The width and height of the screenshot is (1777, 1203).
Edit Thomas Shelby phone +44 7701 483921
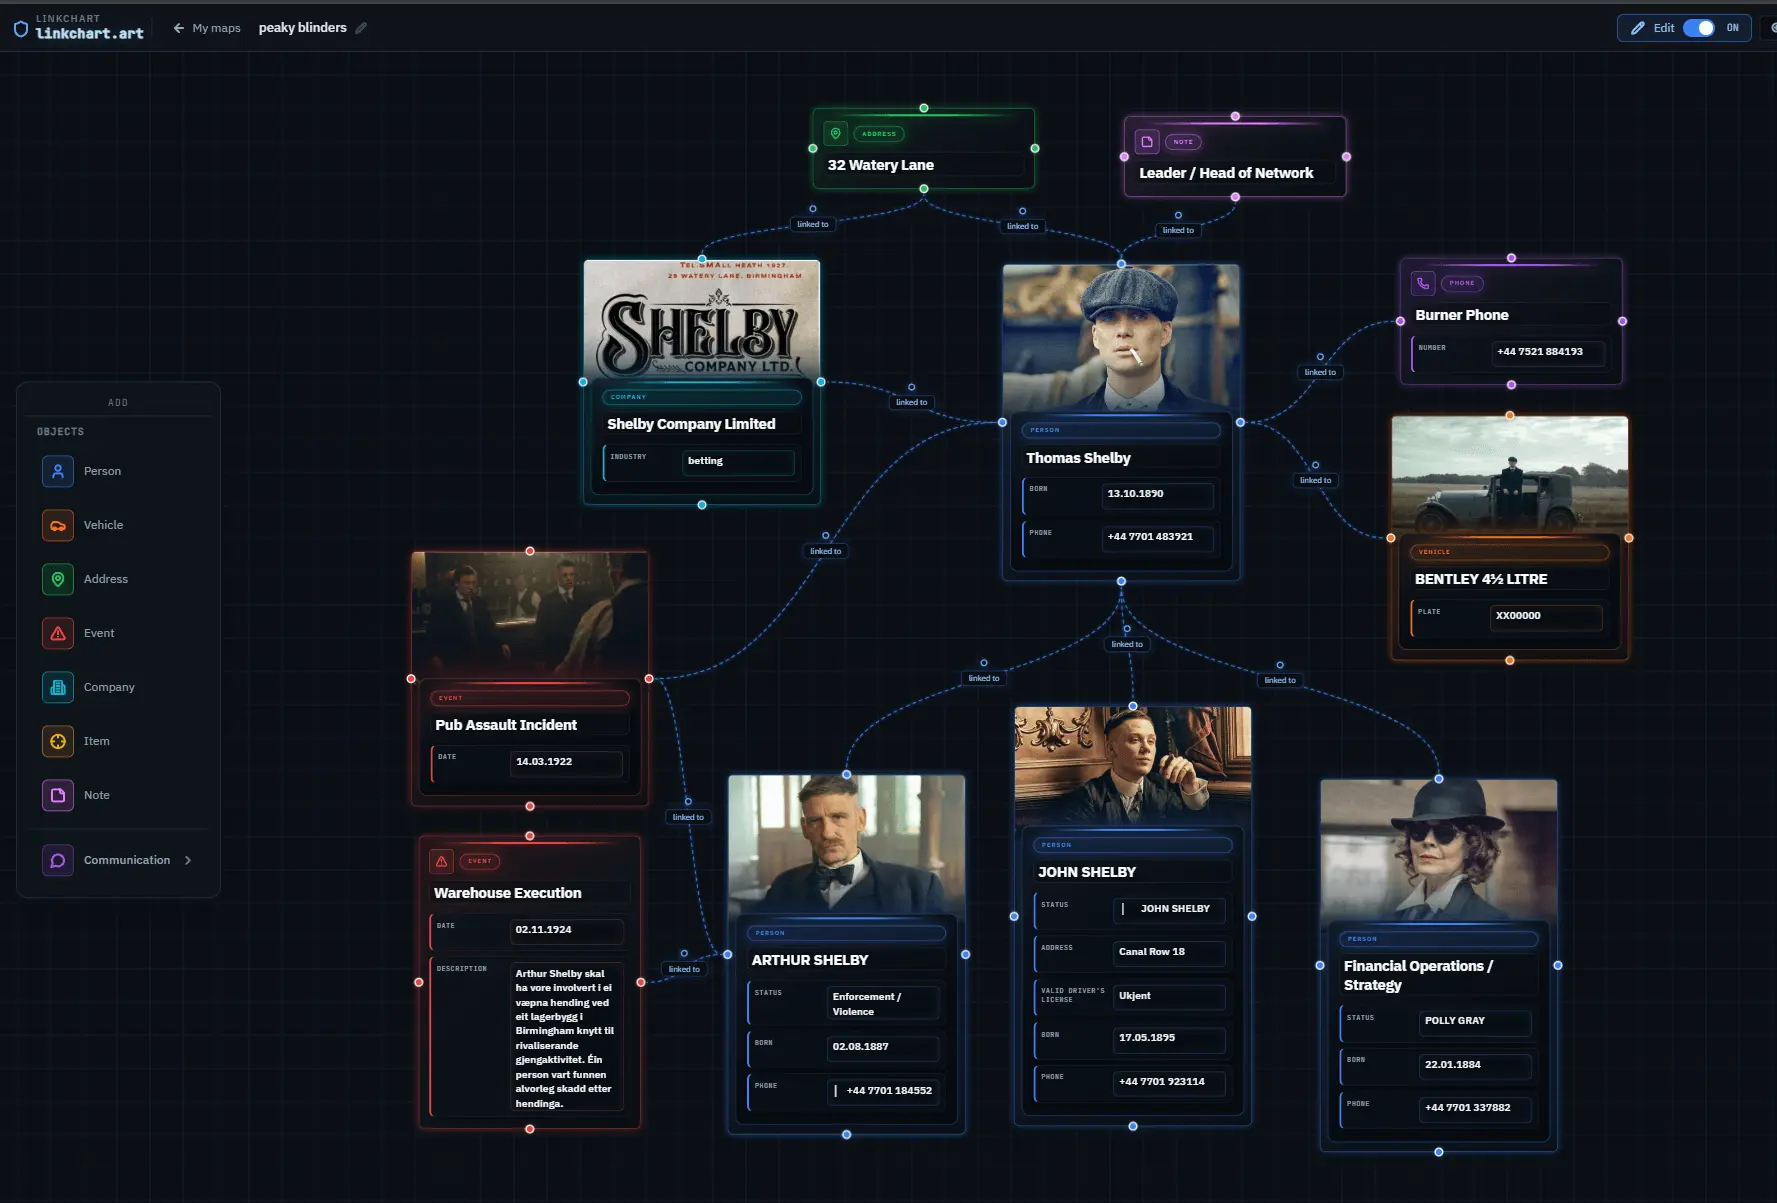click(1157, 537)
